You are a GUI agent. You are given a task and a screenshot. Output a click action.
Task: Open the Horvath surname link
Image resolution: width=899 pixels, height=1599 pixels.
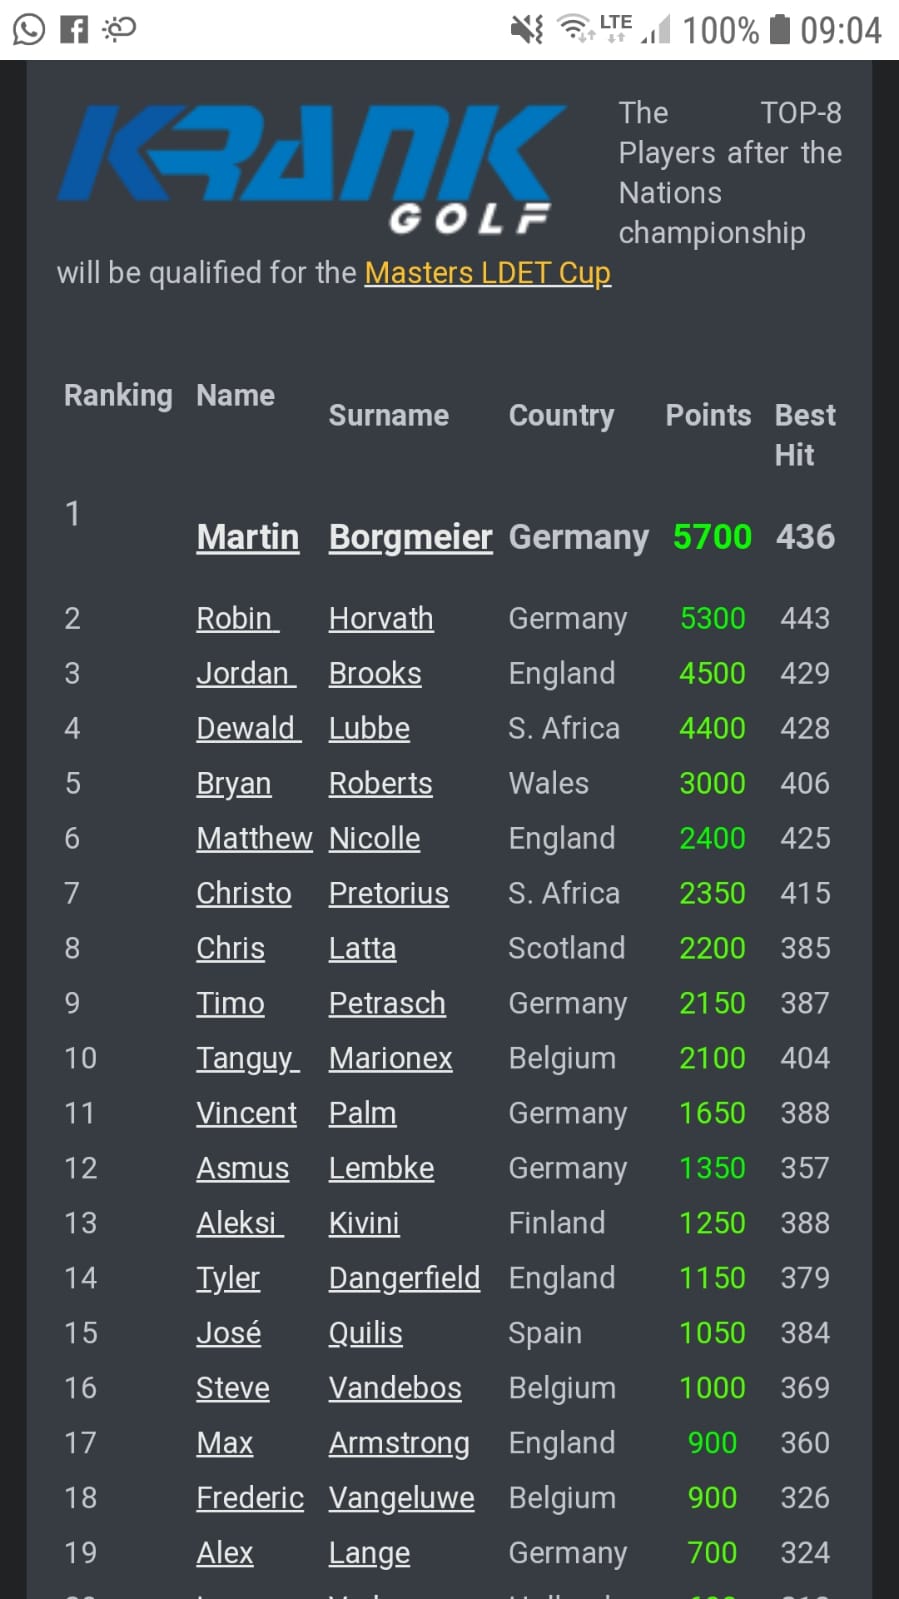point(381,619)
